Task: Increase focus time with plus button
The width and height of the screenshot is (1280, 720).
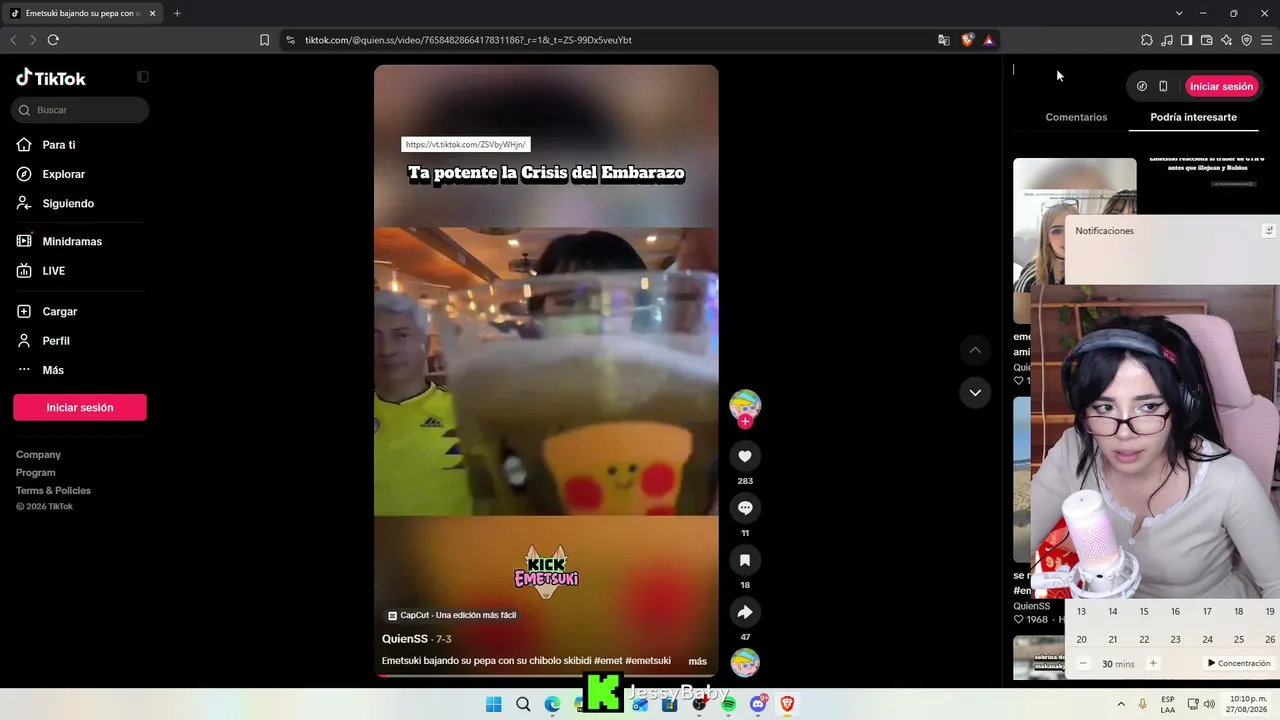Action: pos(1153,663)
